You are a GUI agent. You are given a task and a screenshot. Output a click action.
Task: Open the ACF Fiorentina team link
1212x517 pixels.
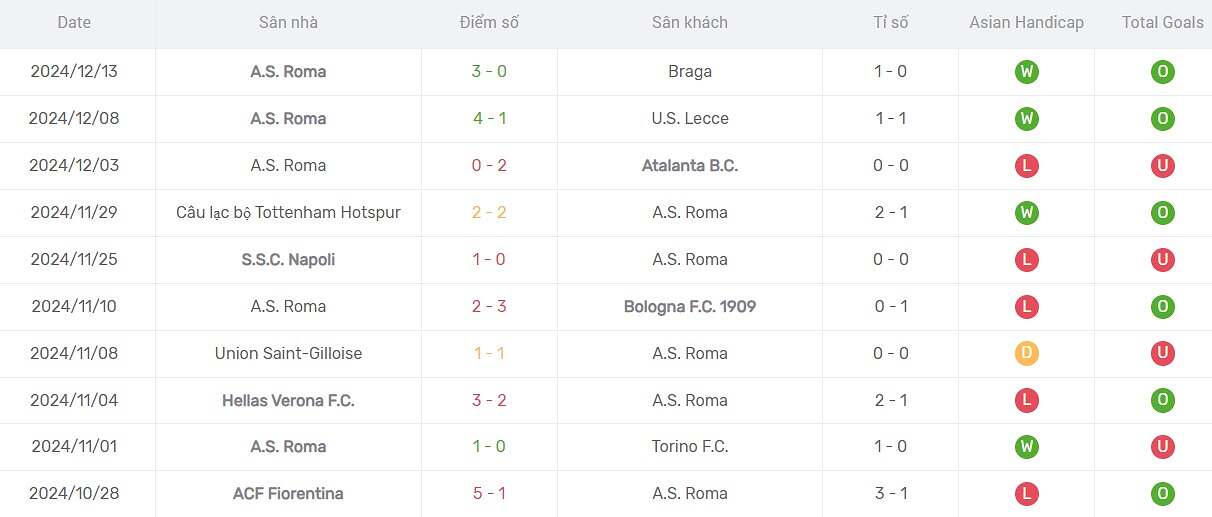pos(288,494)
